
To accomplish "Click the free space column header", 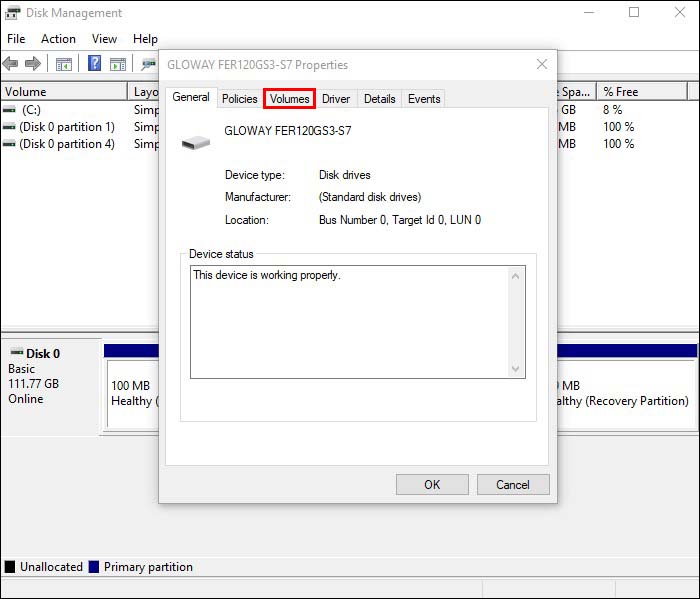I will (x=576, y=92).
